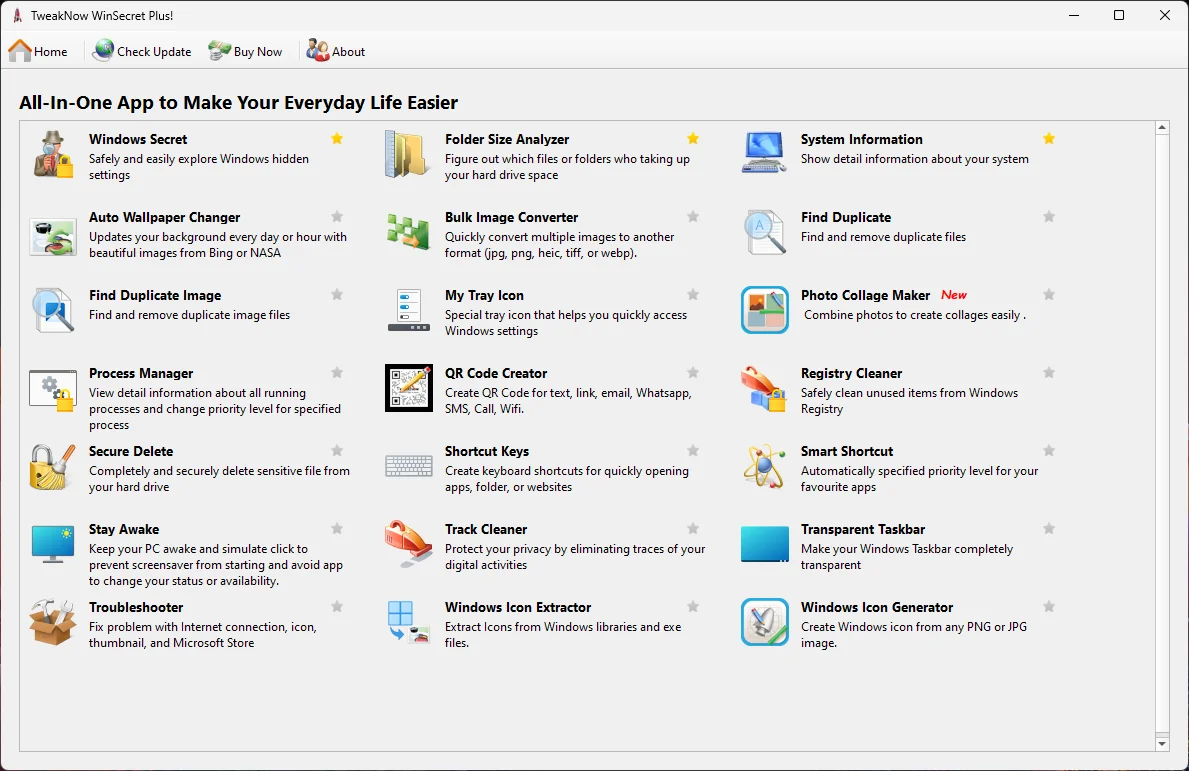Click the Buy Now button
The image size is (1189, 771).
point(246,51)
